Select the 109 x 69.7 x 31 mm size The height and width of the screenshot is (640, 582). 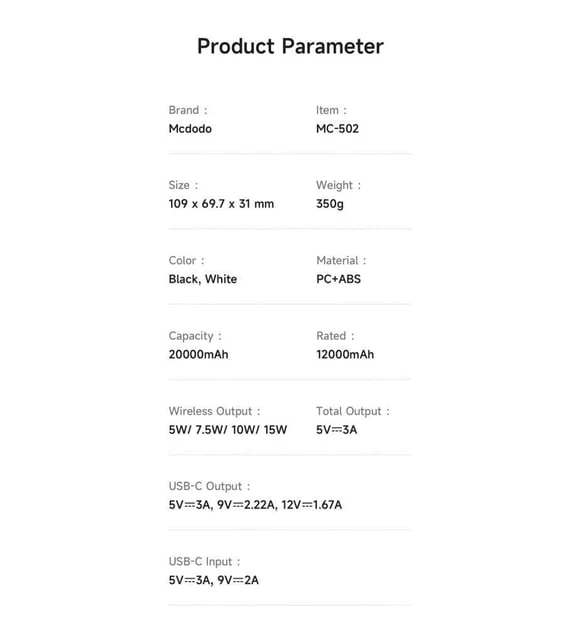pos(221,204)
